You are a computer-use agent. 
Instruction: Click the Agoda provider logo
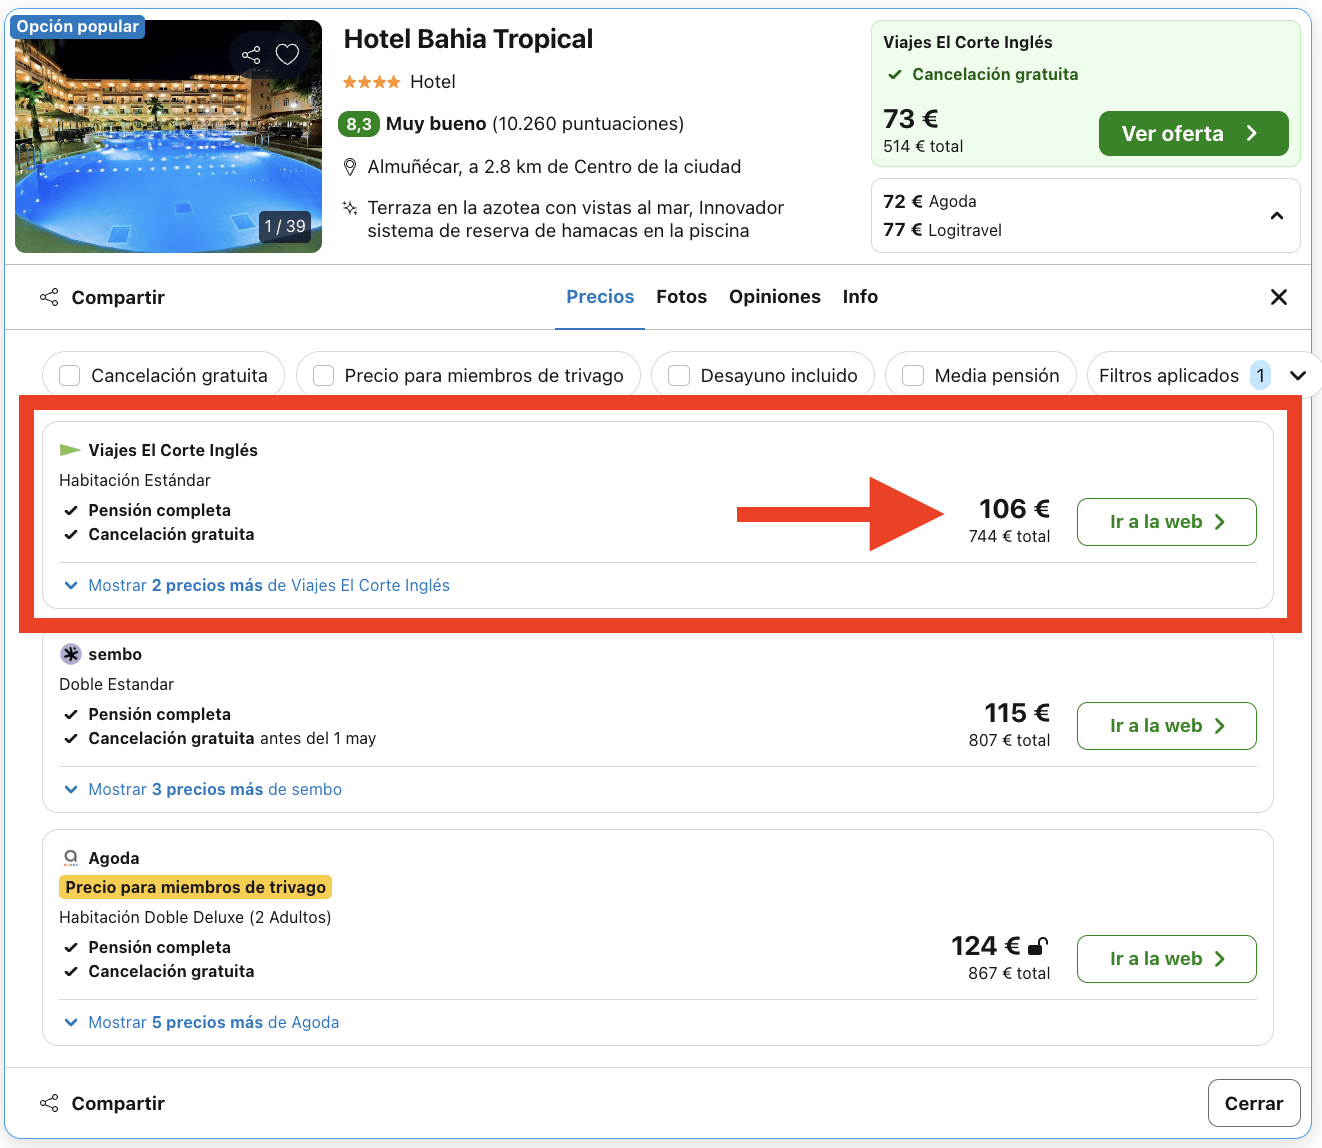70,857
